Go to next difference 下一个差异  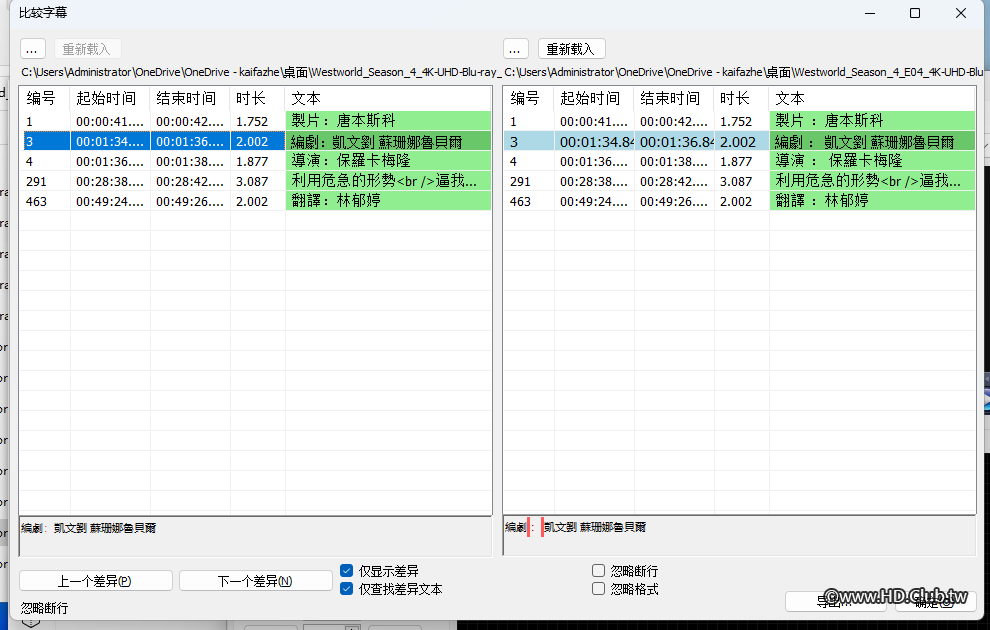point(256,581)
